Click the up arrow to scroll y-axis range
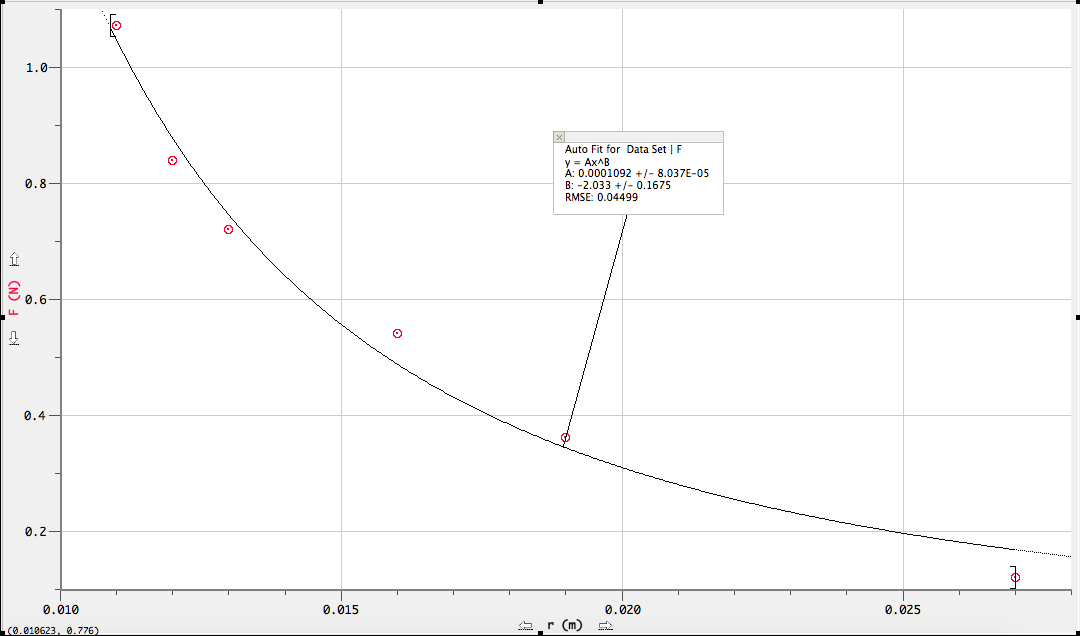This screenshot has width=1080, height=636. click(13, 258)
